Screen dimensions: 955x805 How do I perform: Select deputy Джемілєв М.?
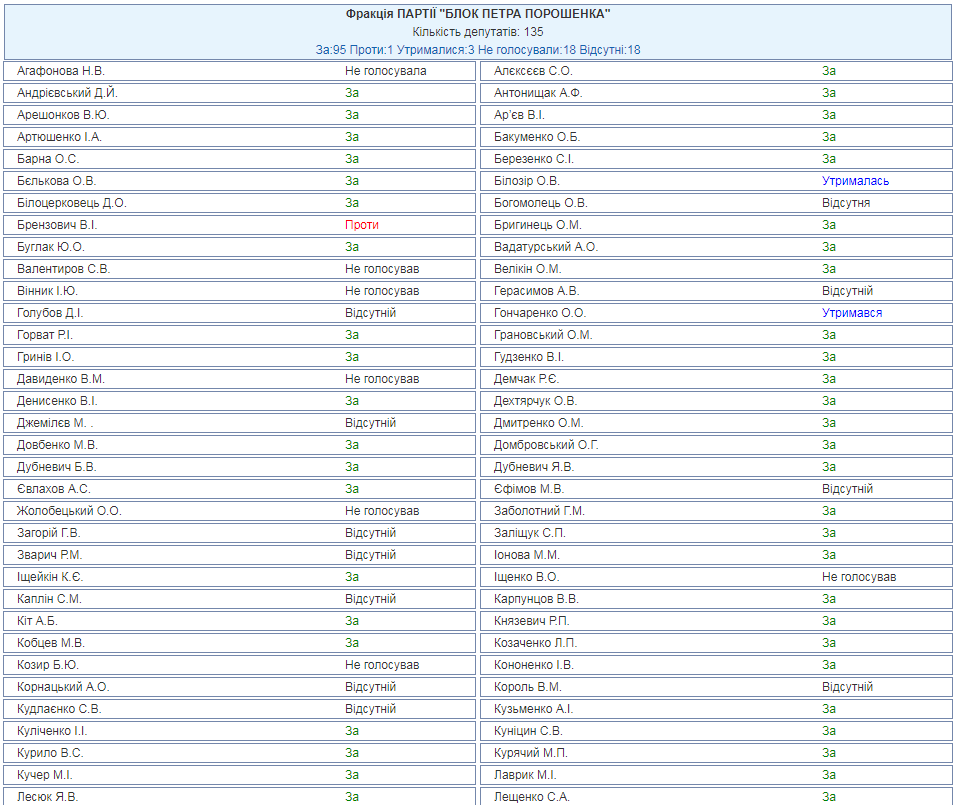click(56, 423)
